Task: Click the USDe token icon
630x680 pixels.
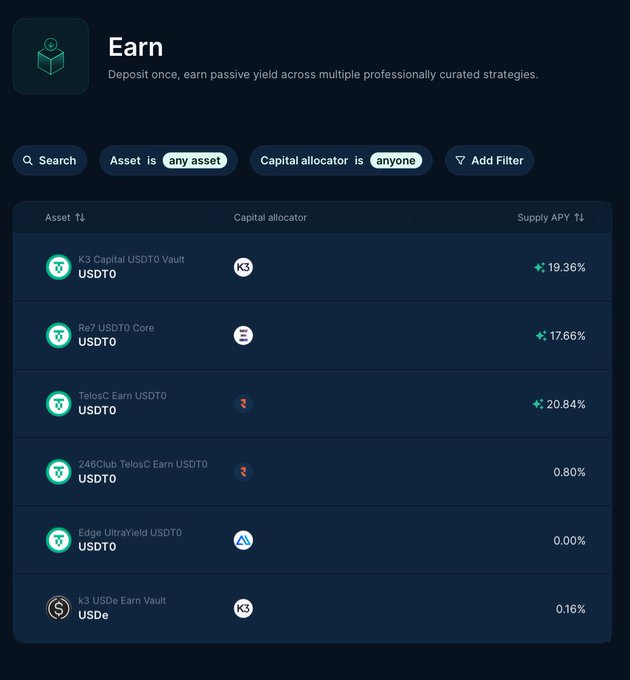Action: pyautogui.click(x=59, y=608)
